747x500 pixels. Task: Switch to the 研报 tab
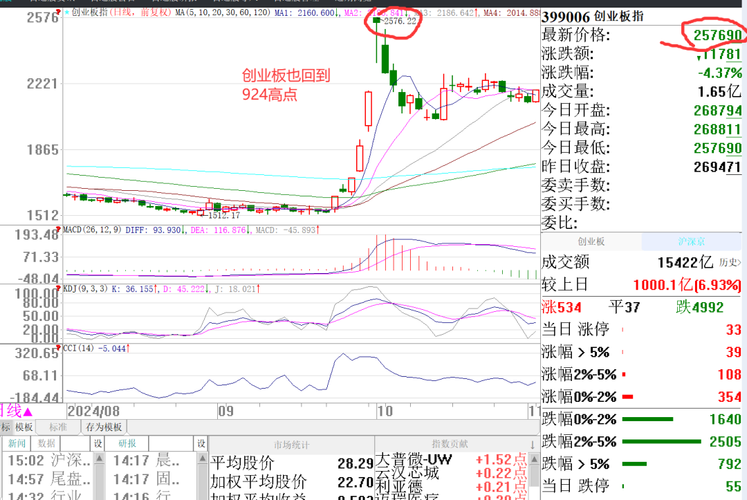127,443
